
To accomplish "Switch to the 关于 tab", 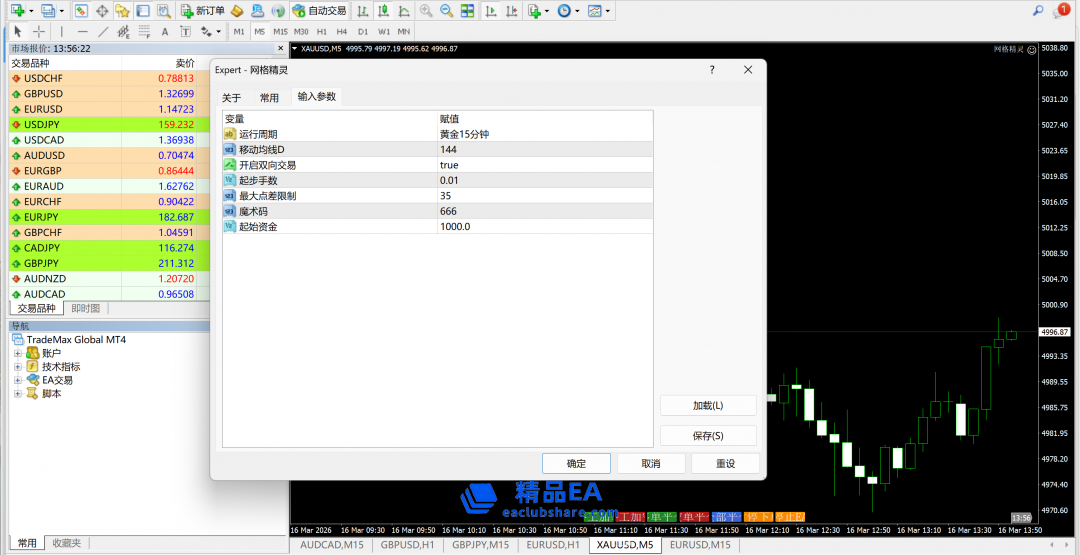I will 231,98.
